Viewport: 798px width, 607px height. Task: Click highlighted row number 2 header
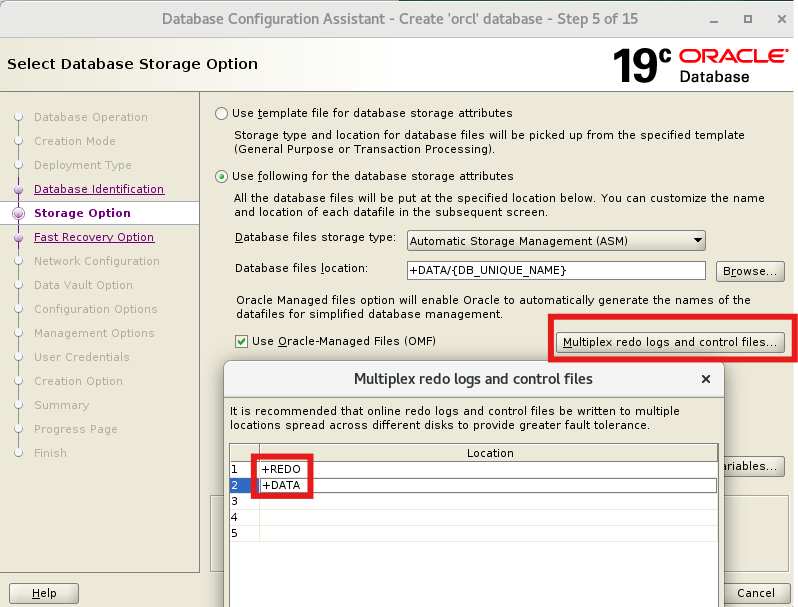(x=244, y=485)
